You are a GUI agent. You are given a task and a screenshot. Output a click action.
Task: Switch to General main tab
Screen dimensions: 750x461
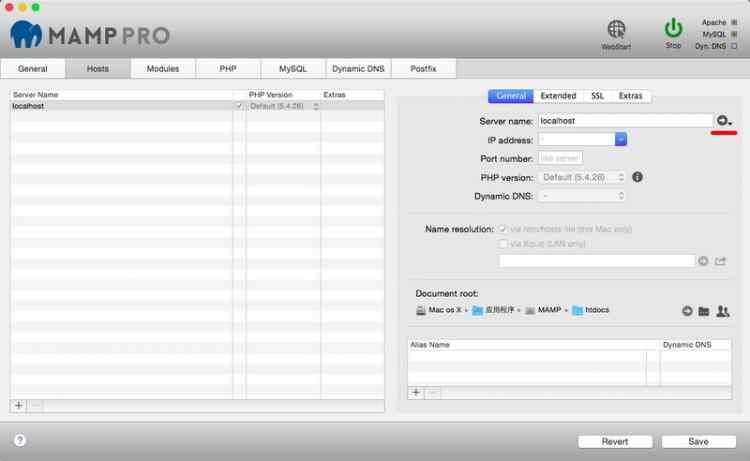pyautogui.click(x=33, y=69)
